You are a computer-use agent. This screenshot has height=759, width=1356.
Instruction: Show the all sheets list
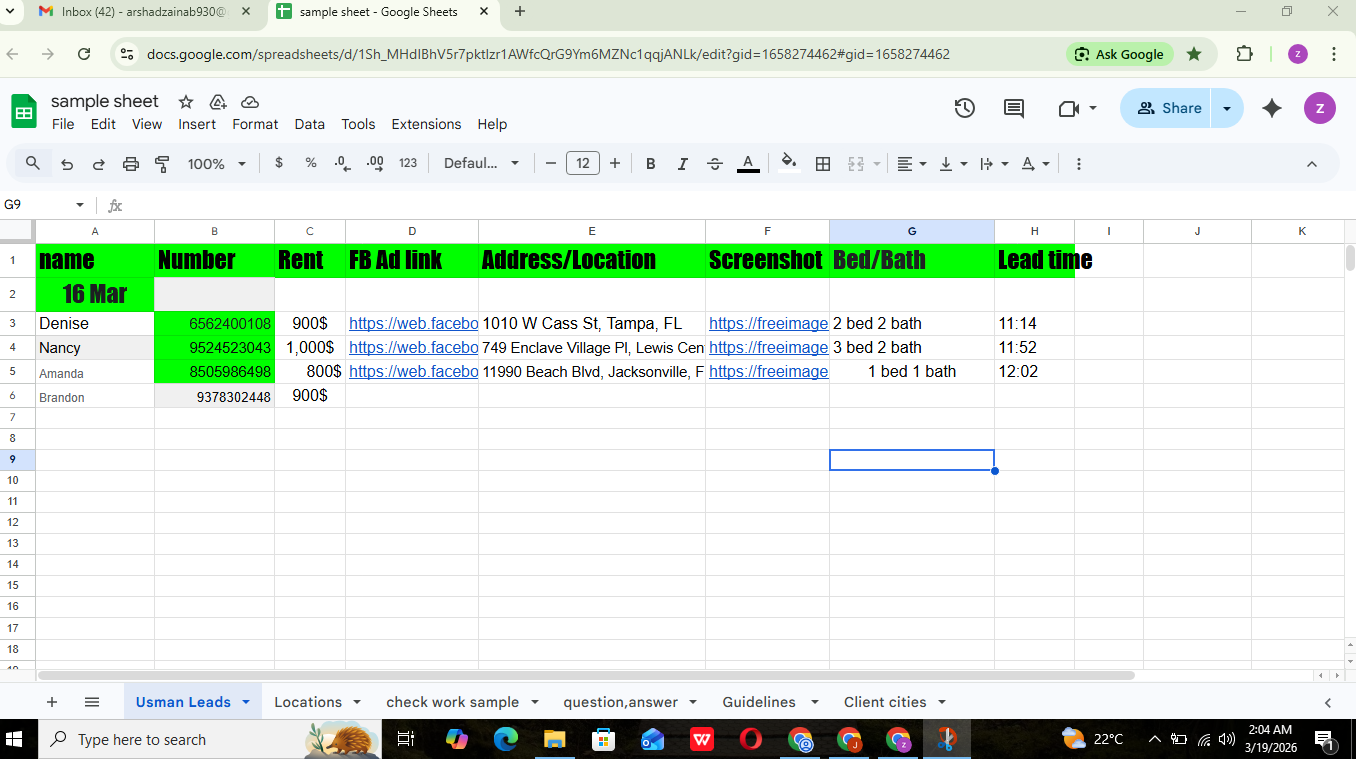[x=92, y=702]
